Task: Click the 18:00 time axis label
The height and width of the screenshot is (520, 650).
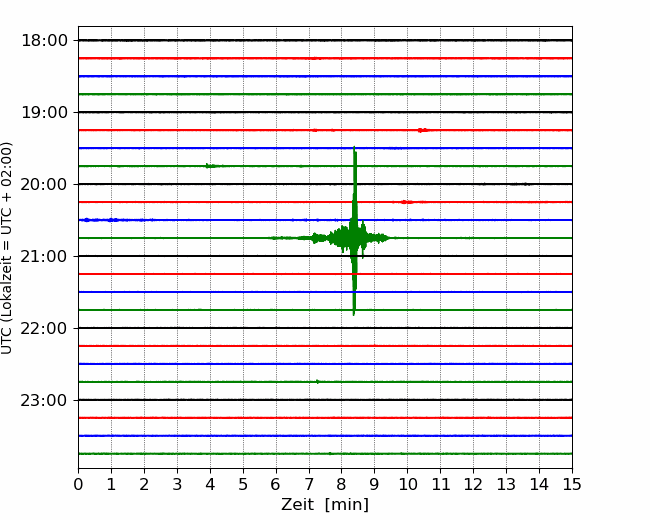Action: (44, 41)
